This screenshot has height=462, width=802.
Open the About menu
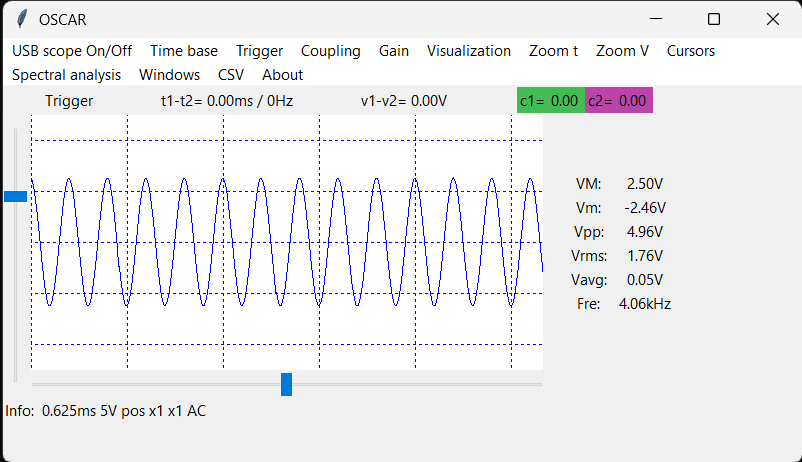pyautogui.click(x=282, y=75)
